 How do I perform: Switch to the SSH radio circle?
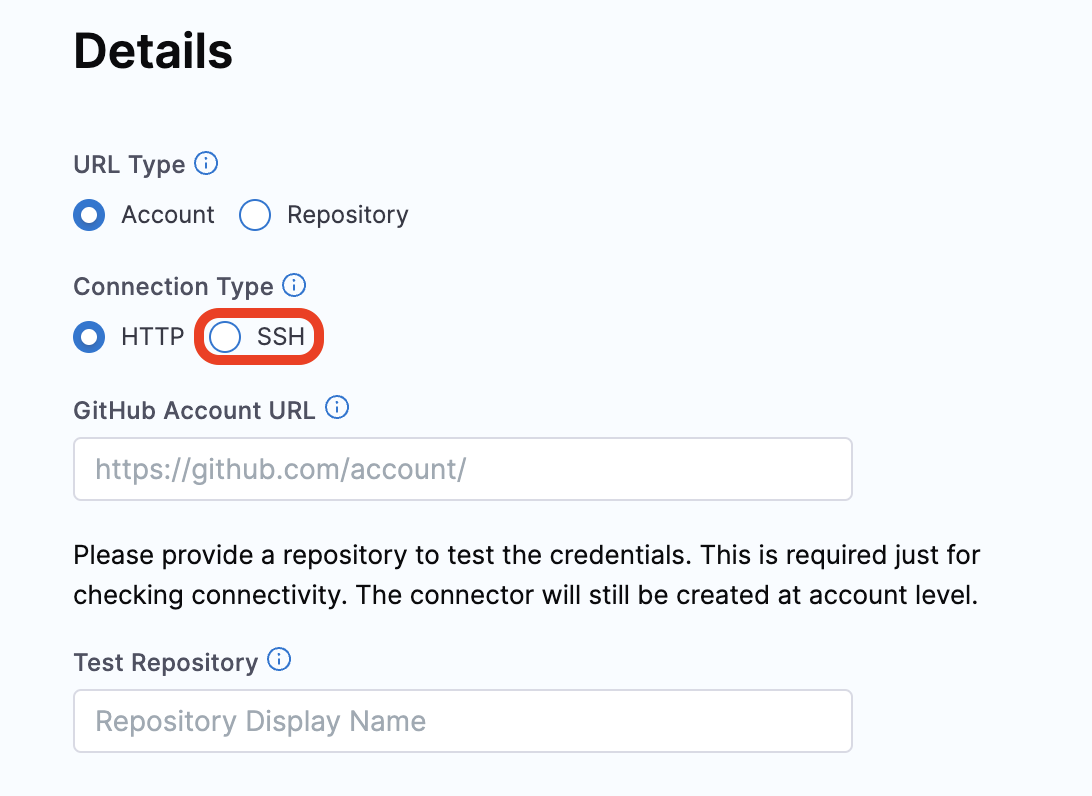click(x=225, y=337)
